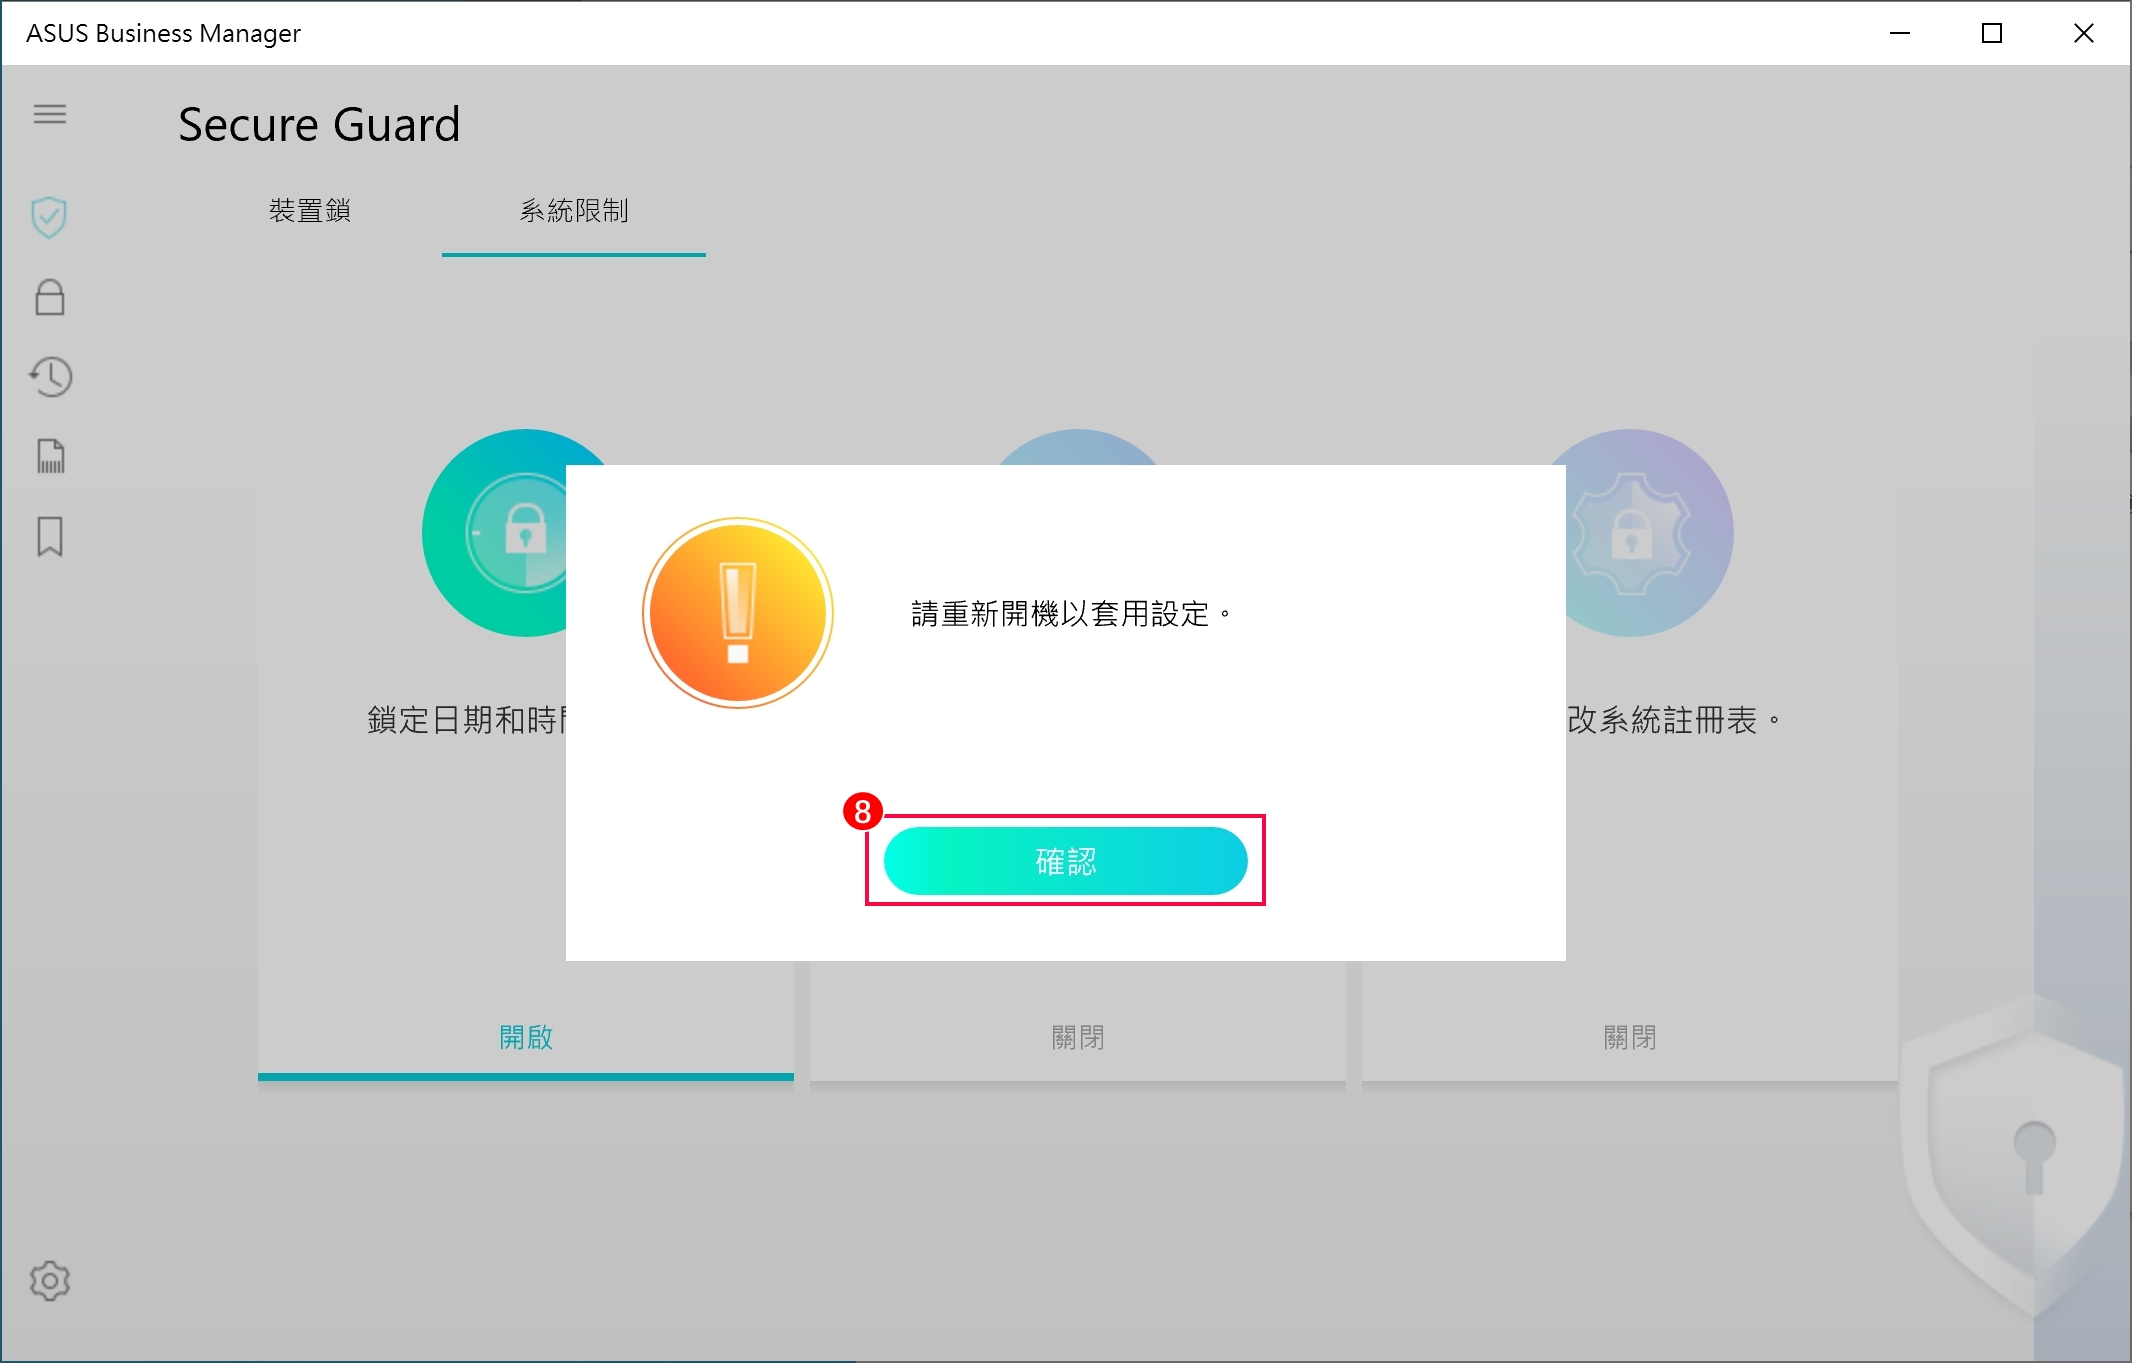Toggle the registry card's 關閉 status
Screen dimensions: 2132x1363
coord(1630,1037)
